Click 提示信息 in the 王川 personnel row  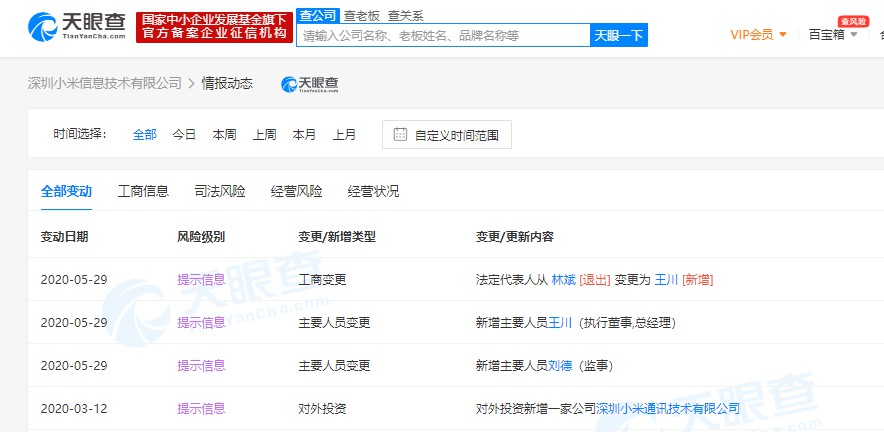click(x=201, y=323)
